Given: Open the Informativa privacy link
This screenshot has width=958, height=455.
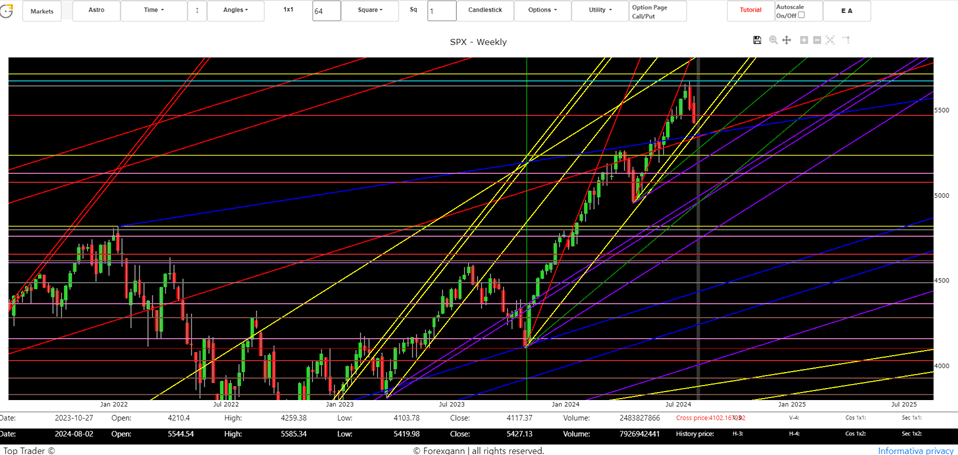Looking at the screenshot, I should click(915, 450).
